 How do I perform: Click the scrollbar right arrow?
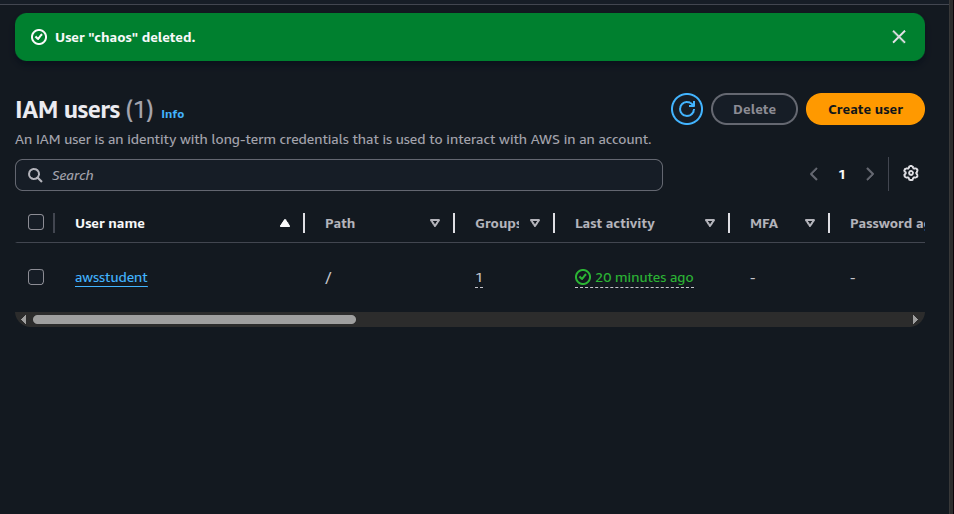(915, 319)
